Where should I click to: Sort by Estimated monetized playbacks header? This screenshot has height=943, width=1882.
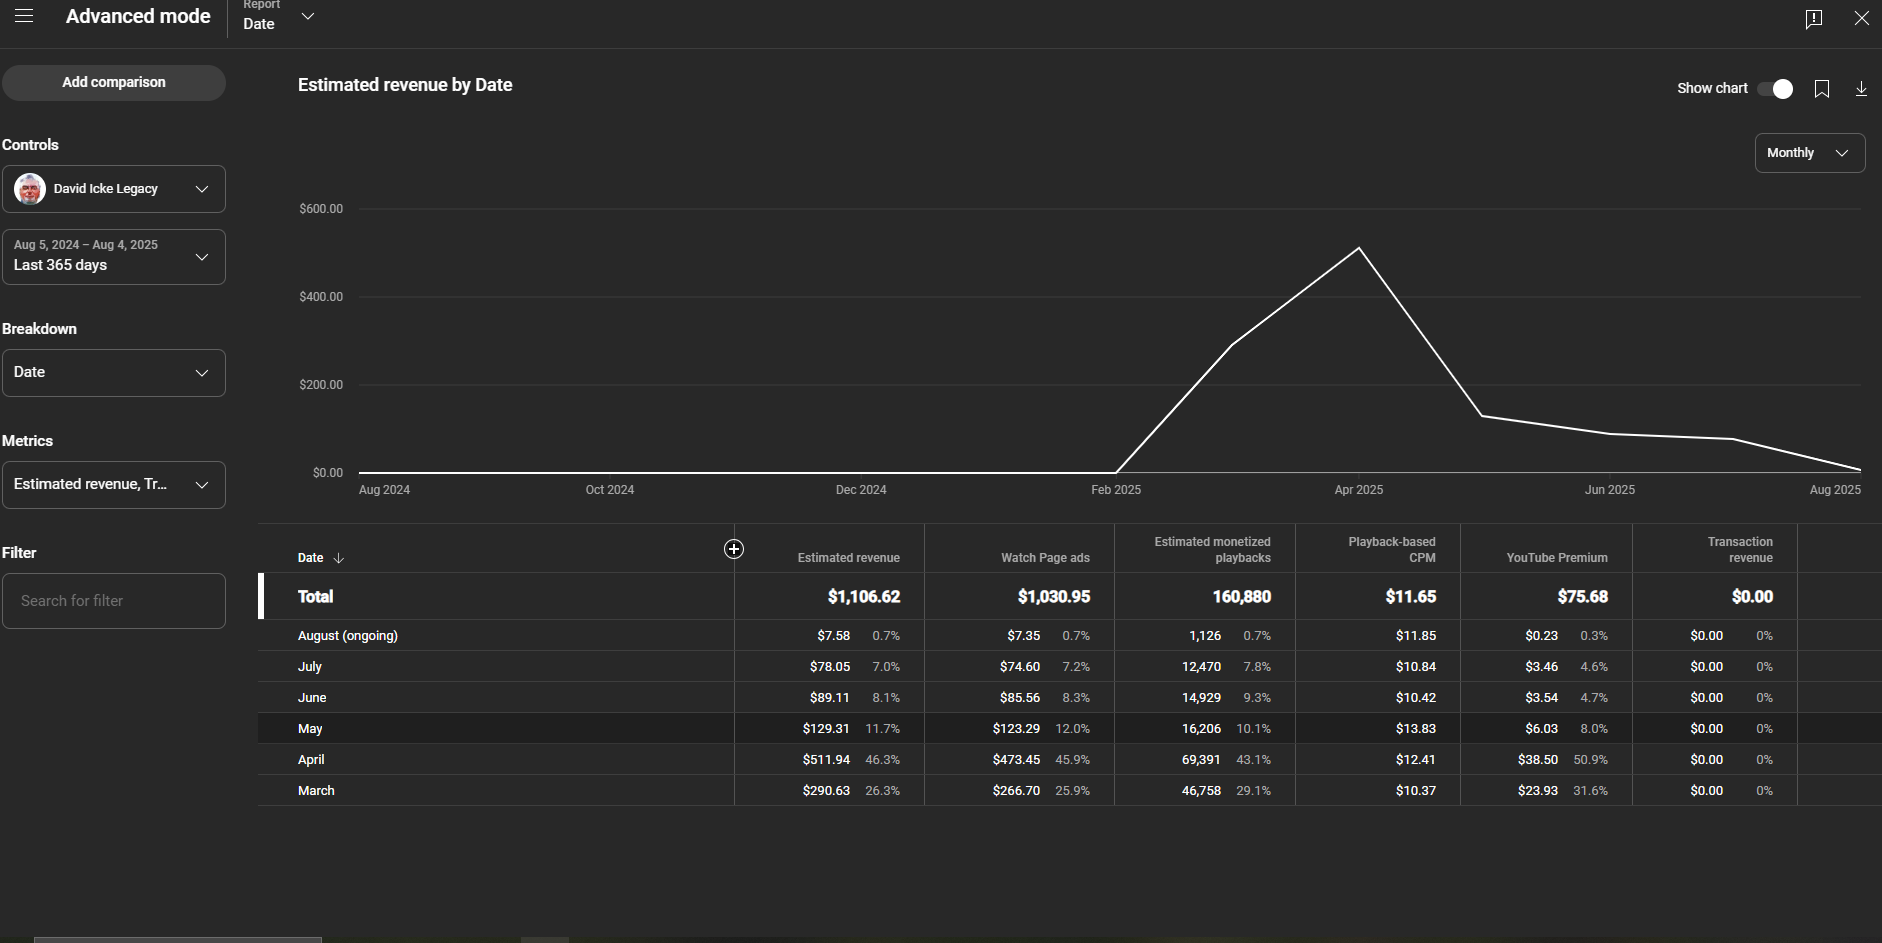(x=1212, y=550)
